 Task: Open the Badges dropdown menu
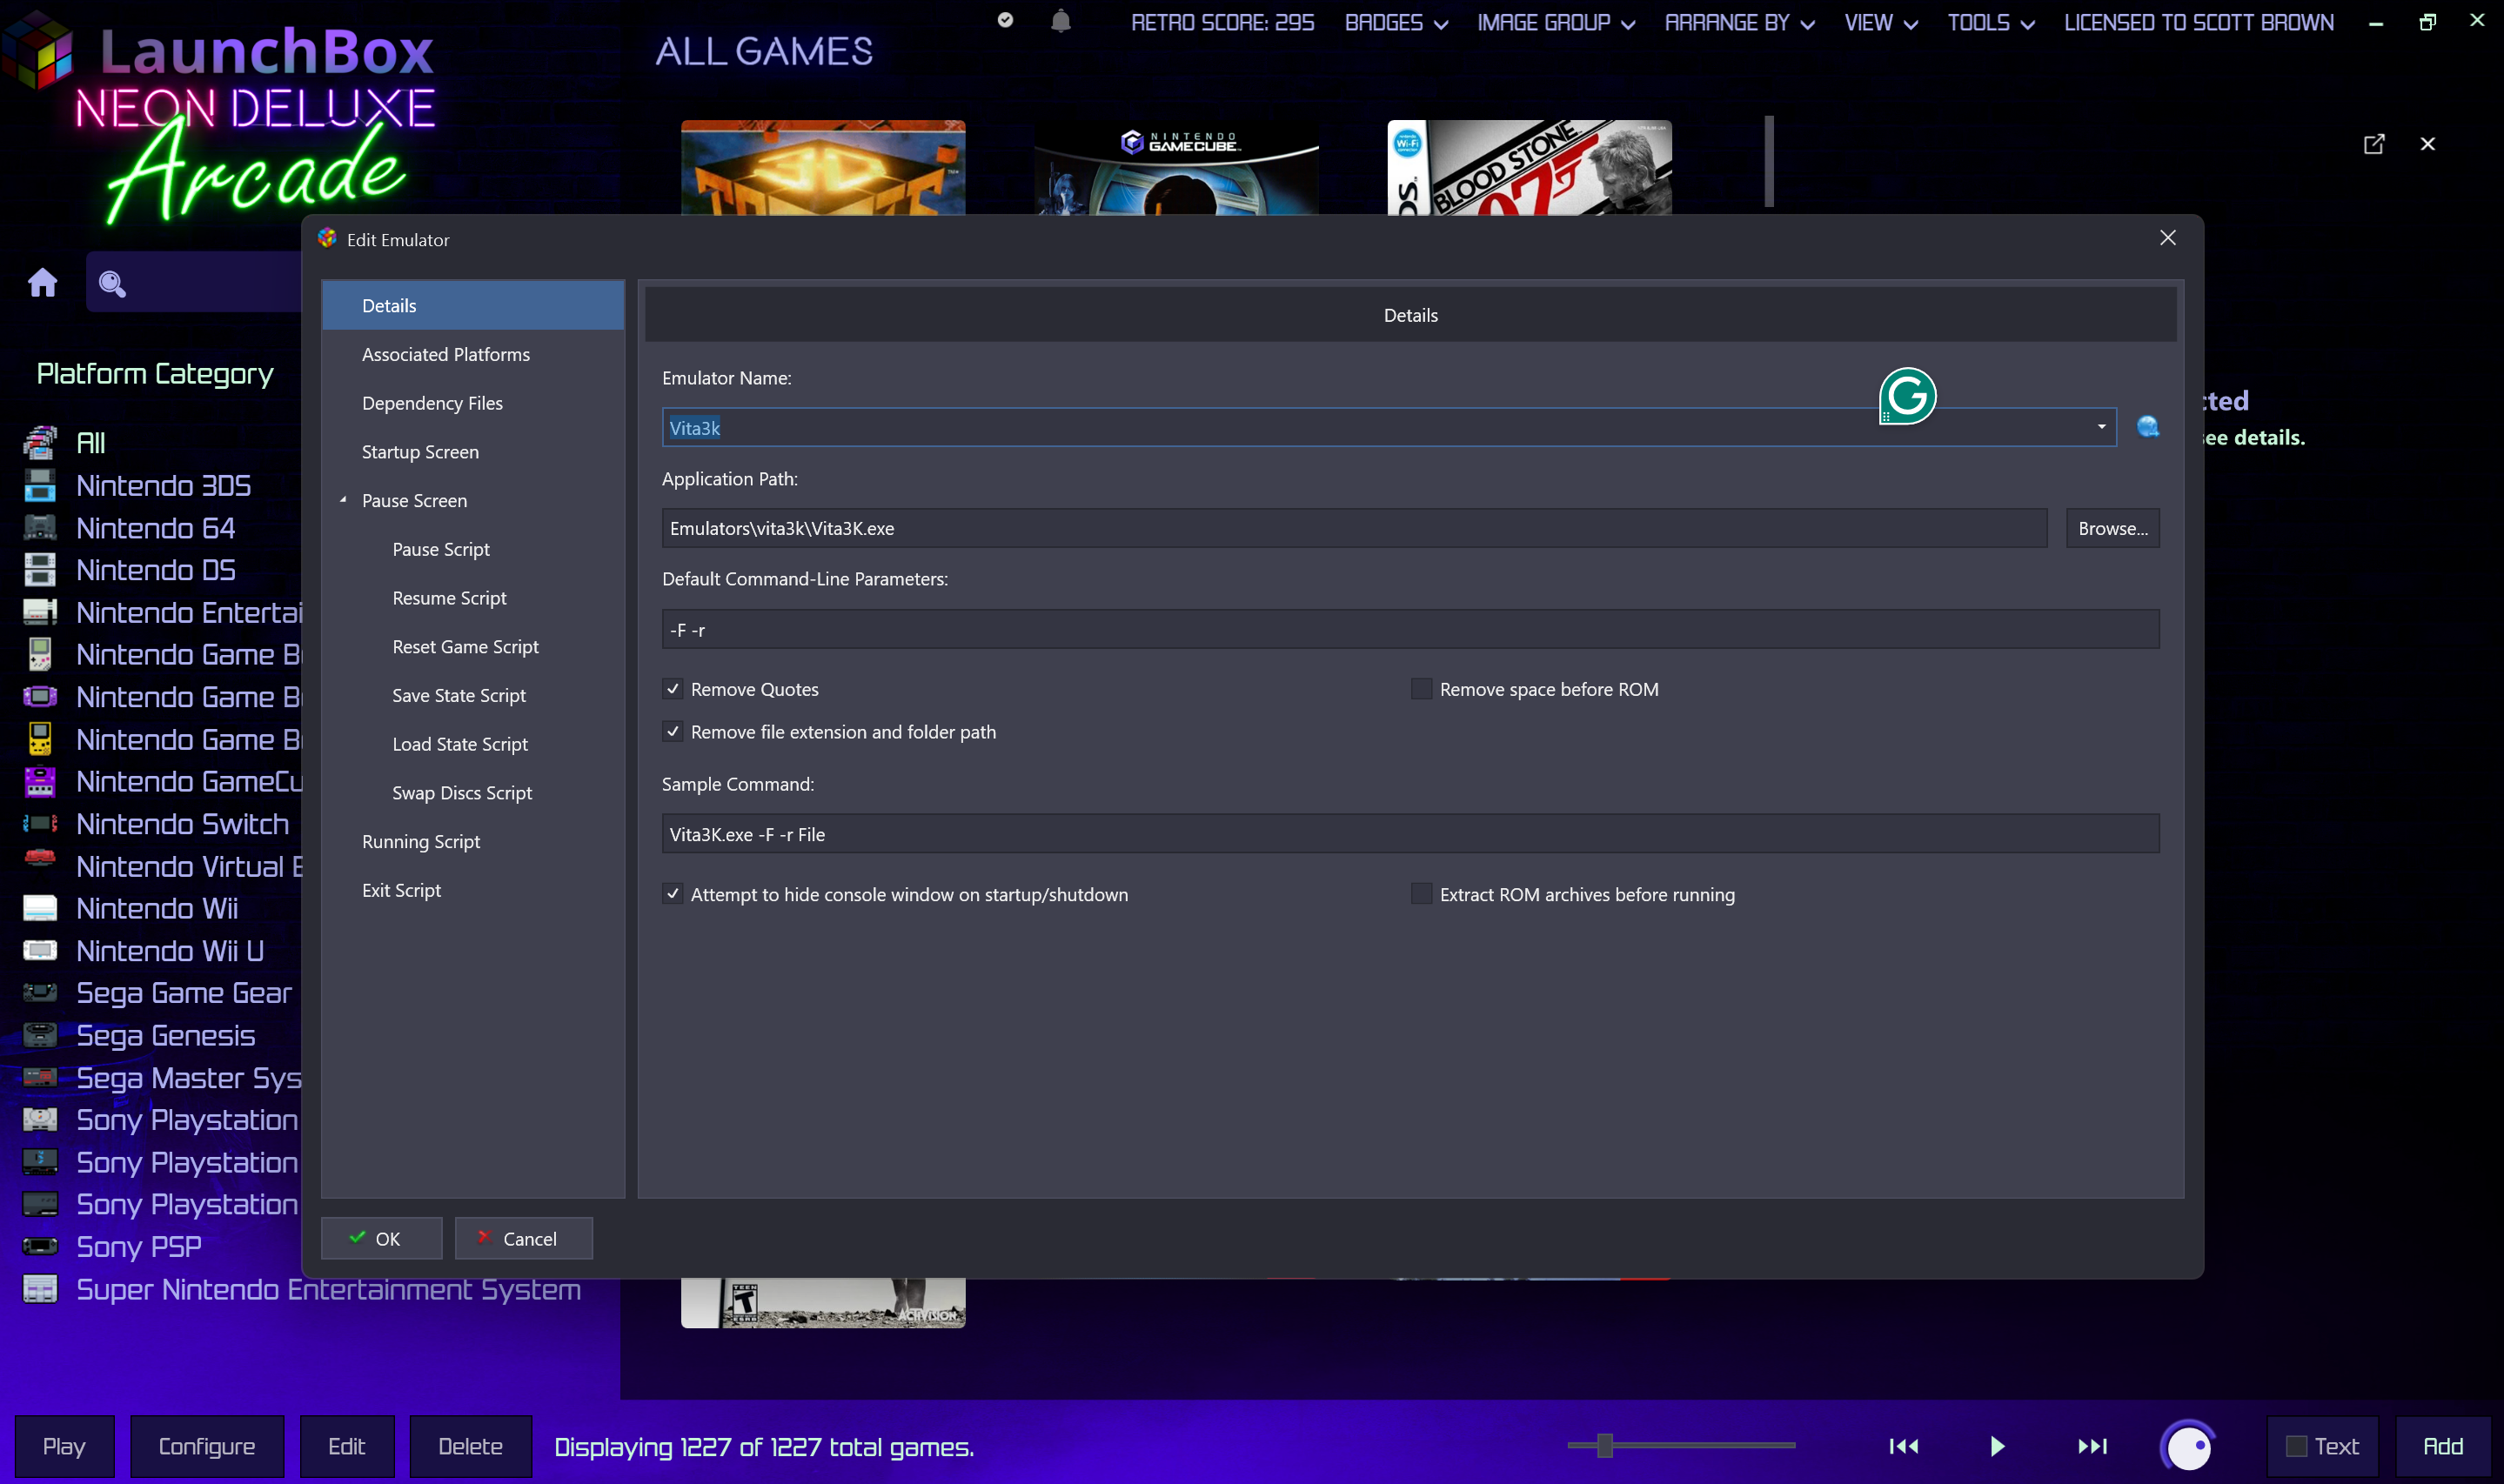[x=1396, y=22]
